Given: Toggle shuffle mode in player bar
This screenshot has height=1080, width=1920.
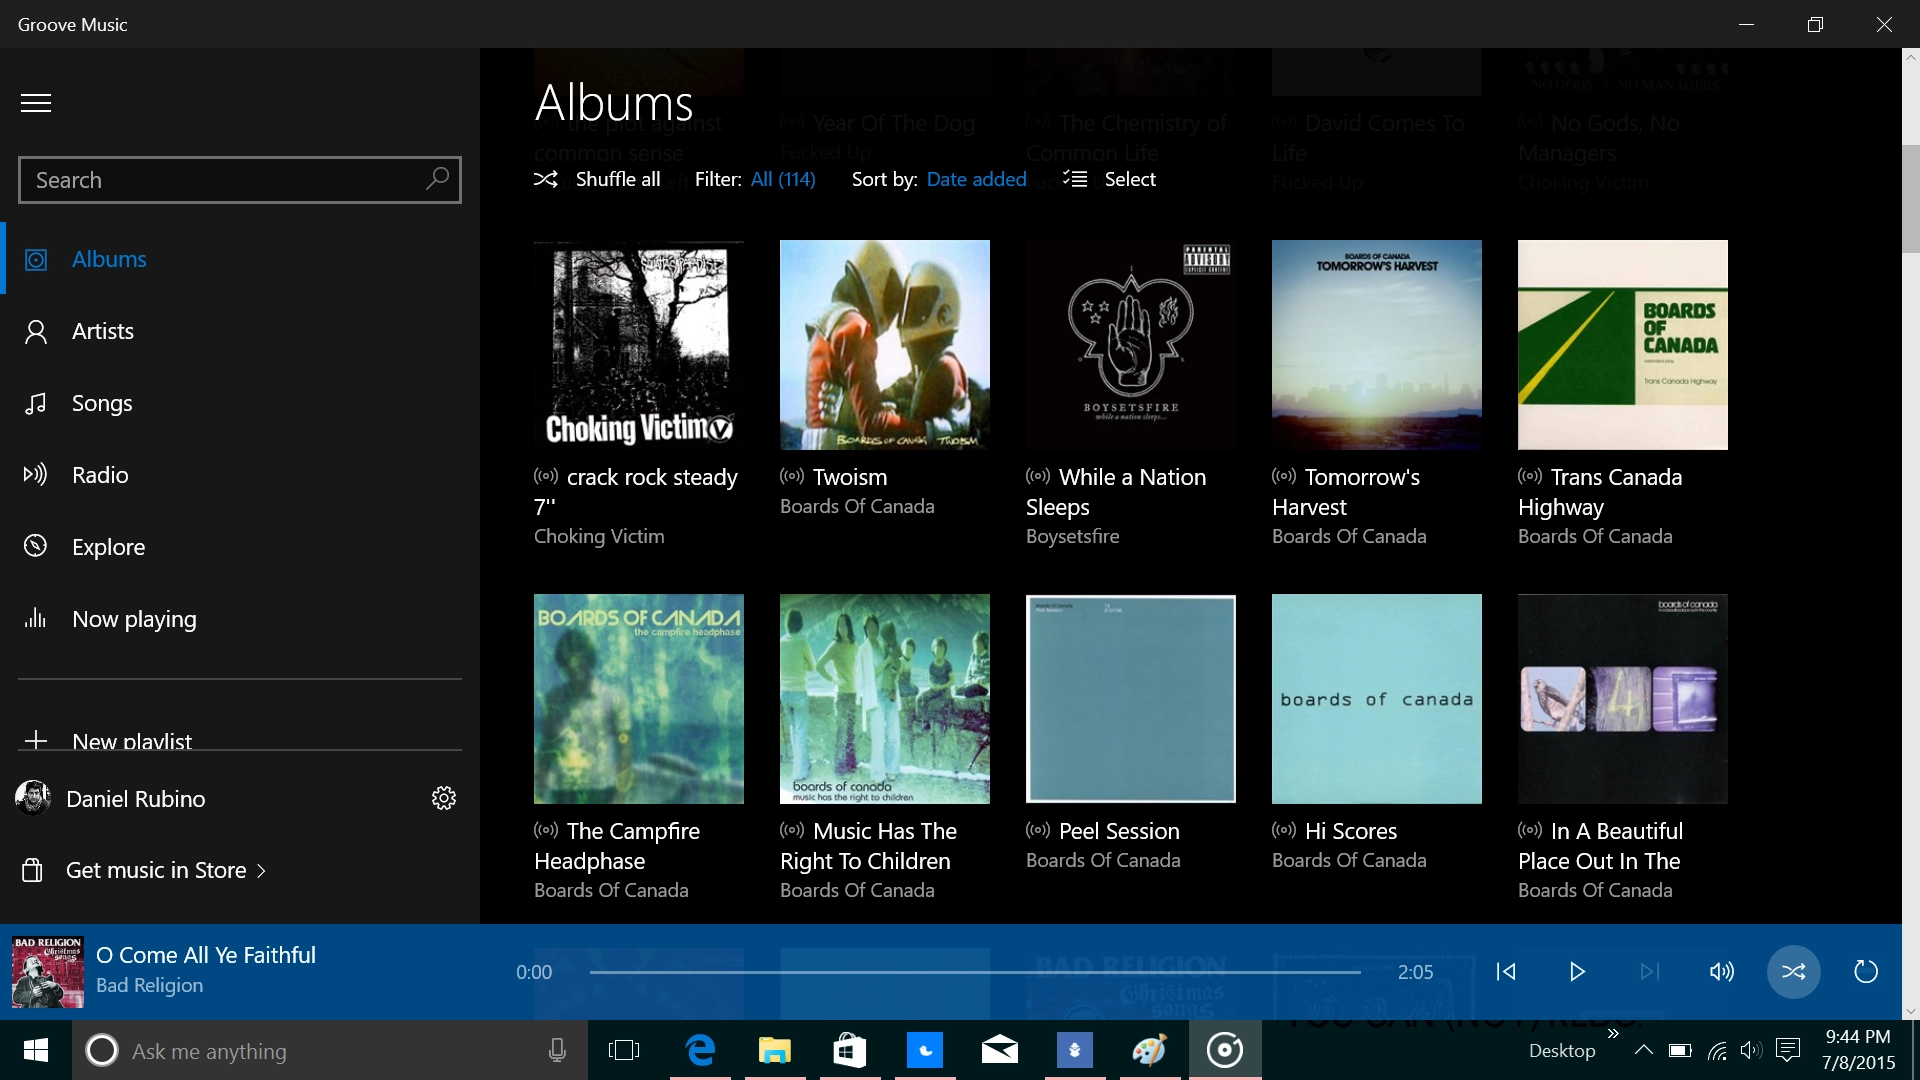Looking at the screenshot, I should [1793, 971].
